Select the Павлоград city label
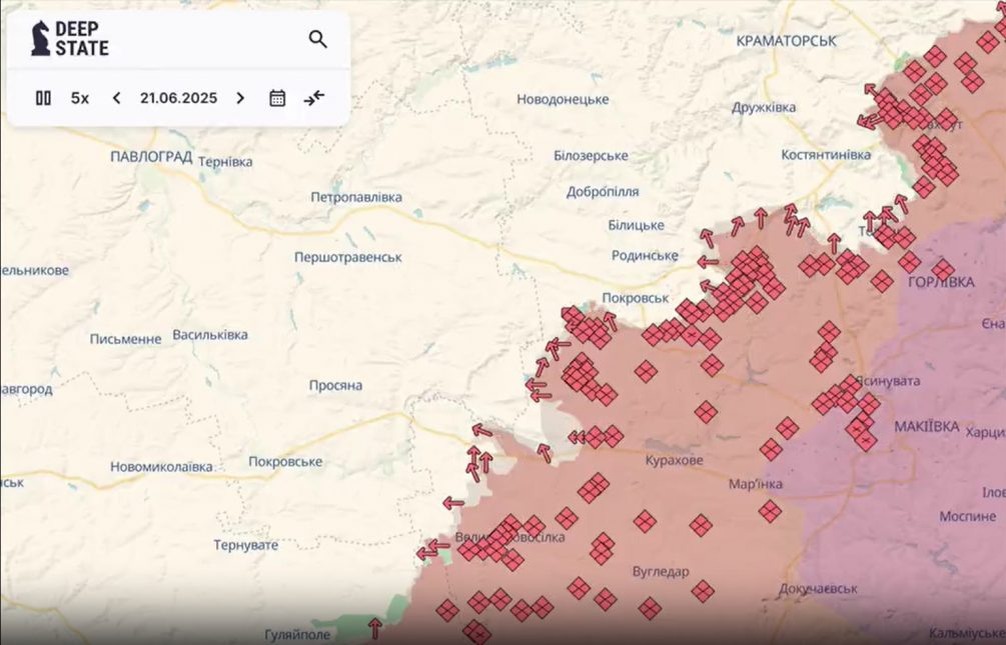Viewport: 1006px width, 645px height. click(151, 157)
